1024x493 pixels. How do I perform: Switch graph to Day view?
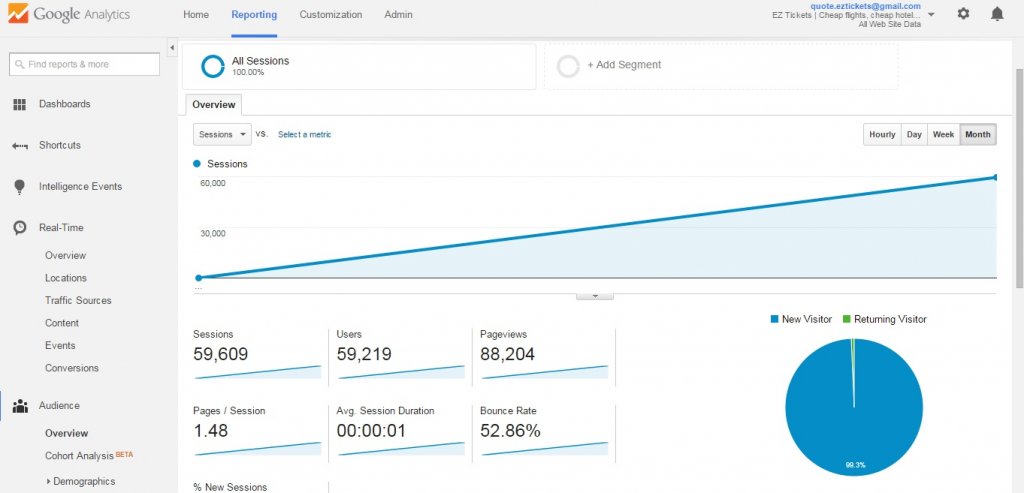[x=914, y=135]
